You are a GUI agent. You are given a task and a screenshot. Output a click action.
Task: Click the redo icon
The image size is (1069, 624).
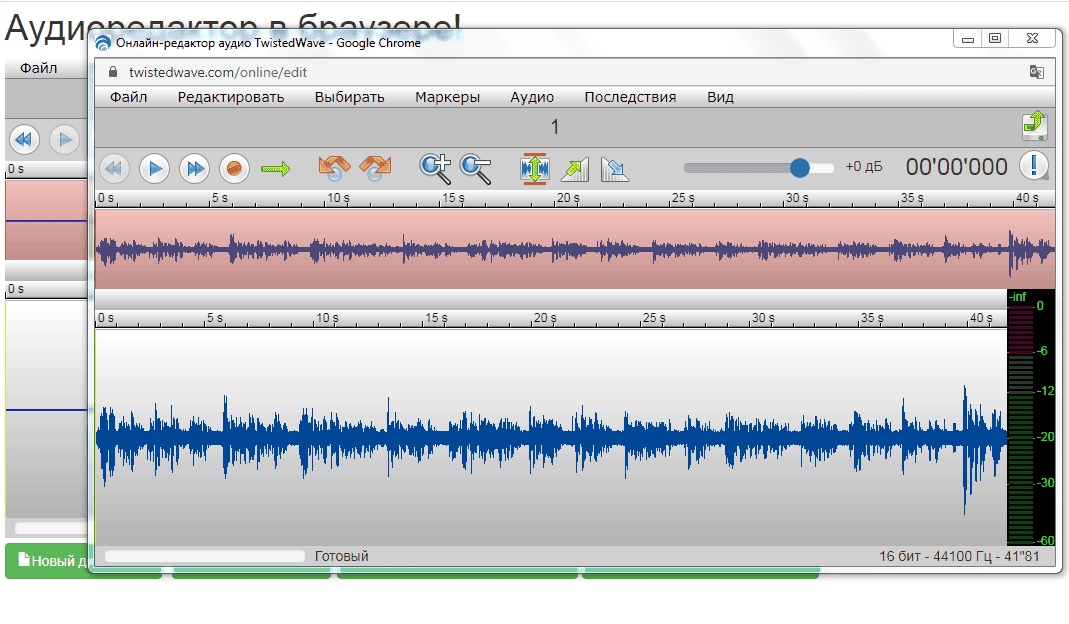point(375,168)
